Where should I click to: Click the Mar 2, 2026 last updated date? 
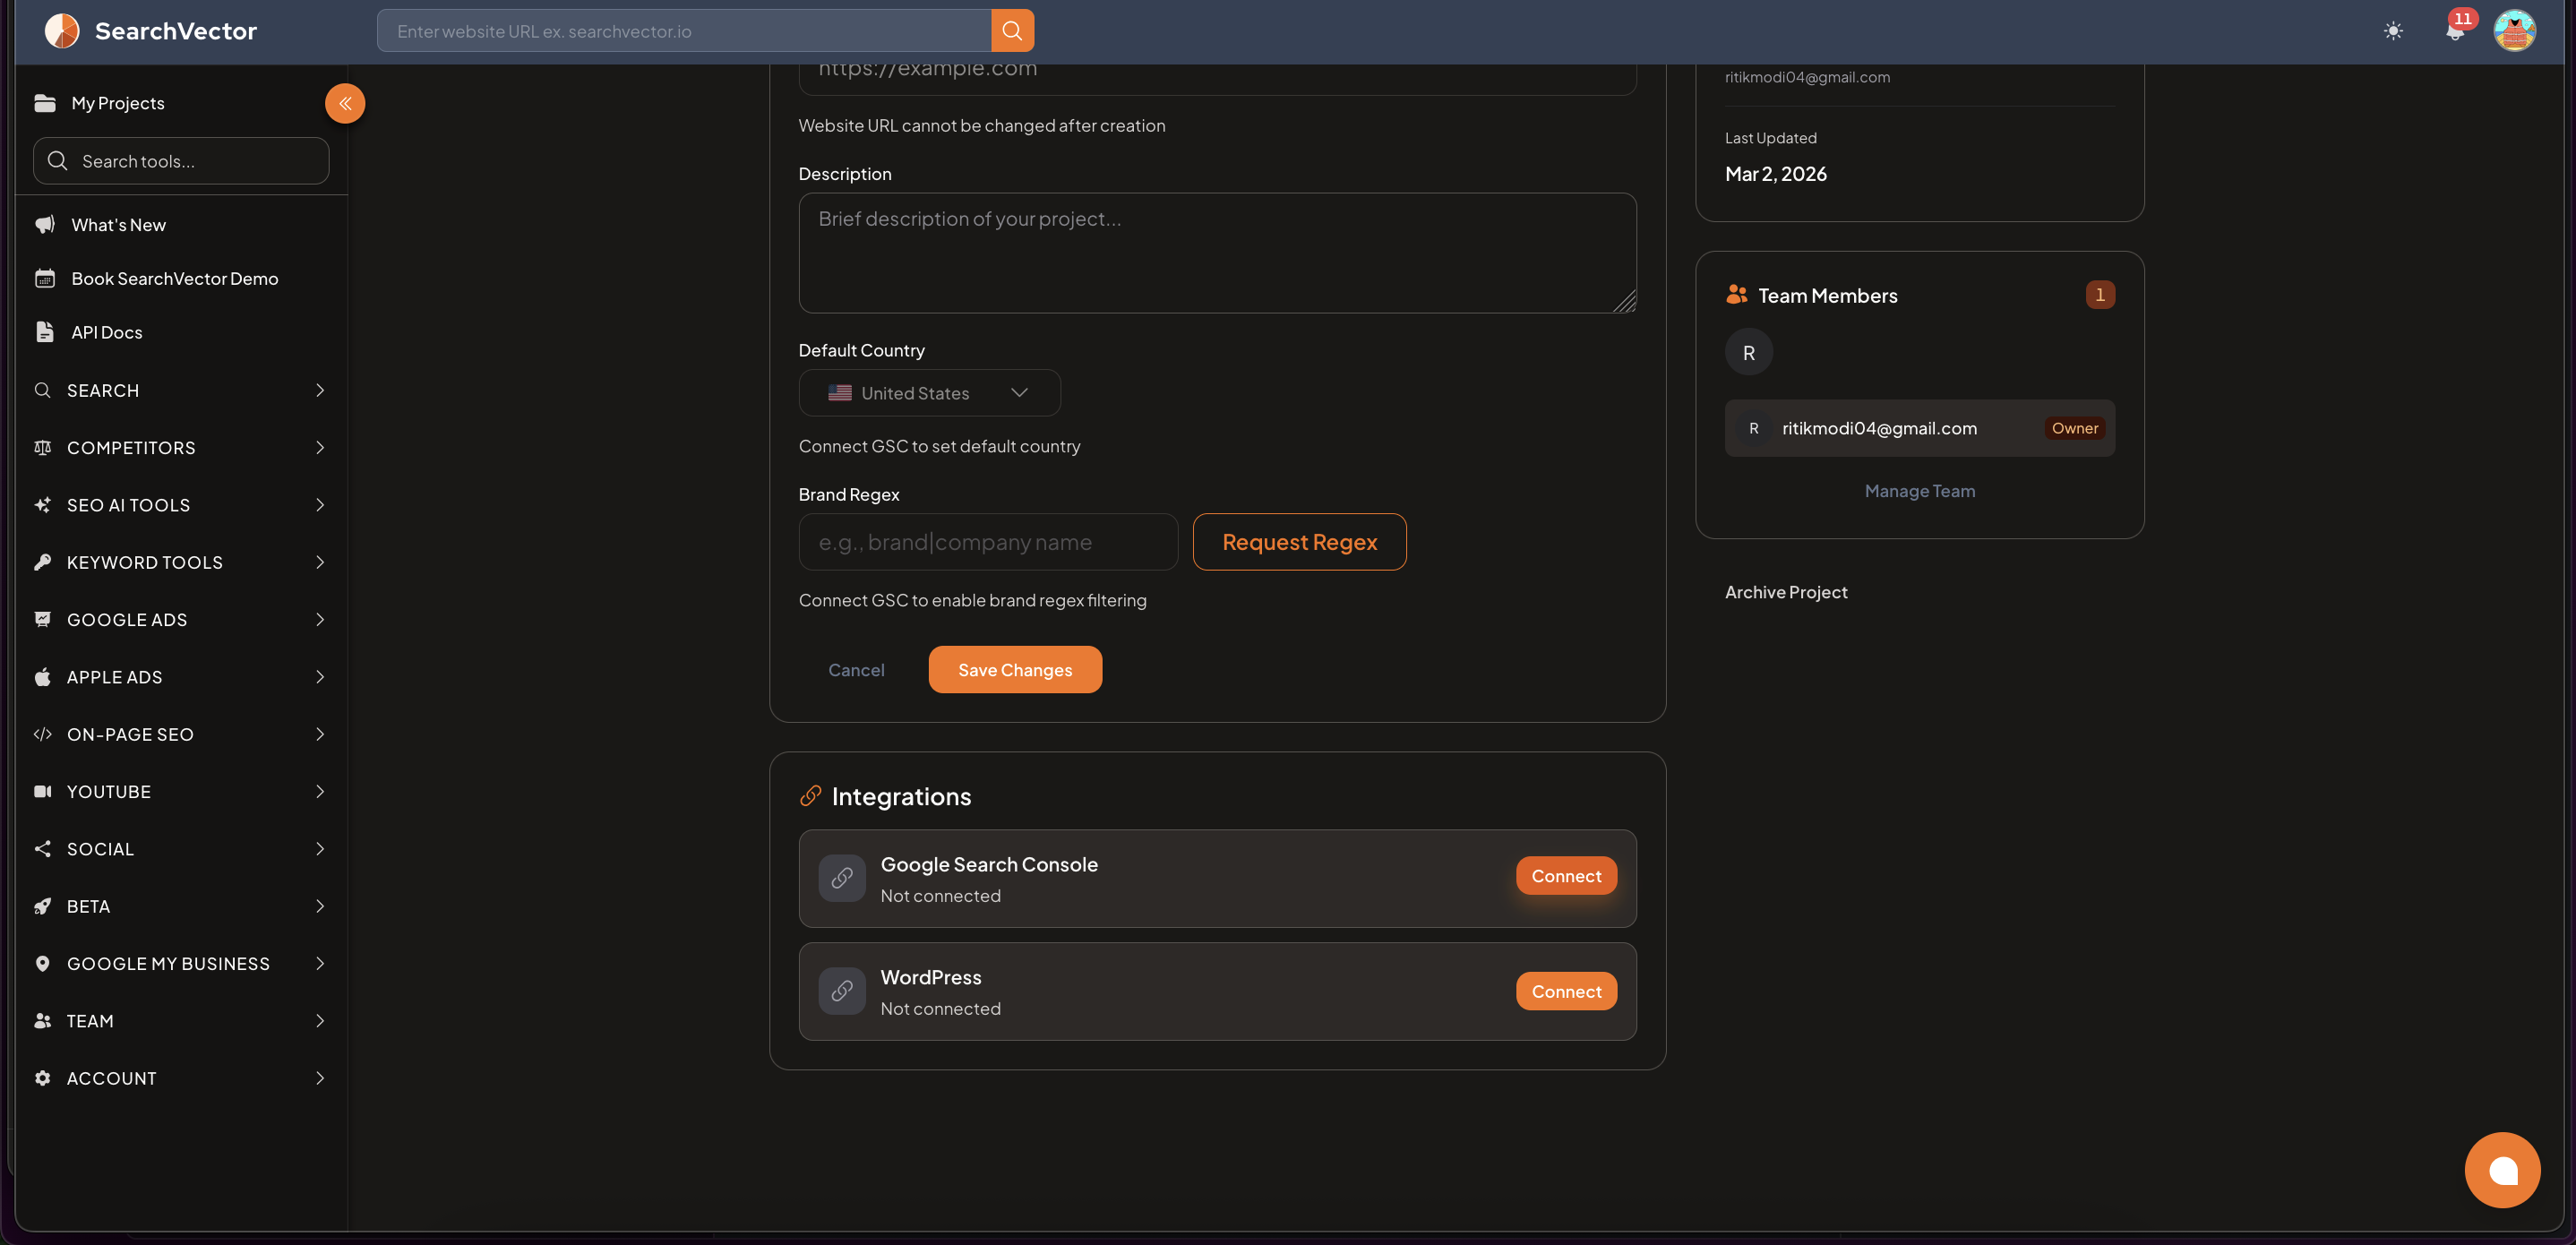pyautogui.click(x=1776, y=174)
